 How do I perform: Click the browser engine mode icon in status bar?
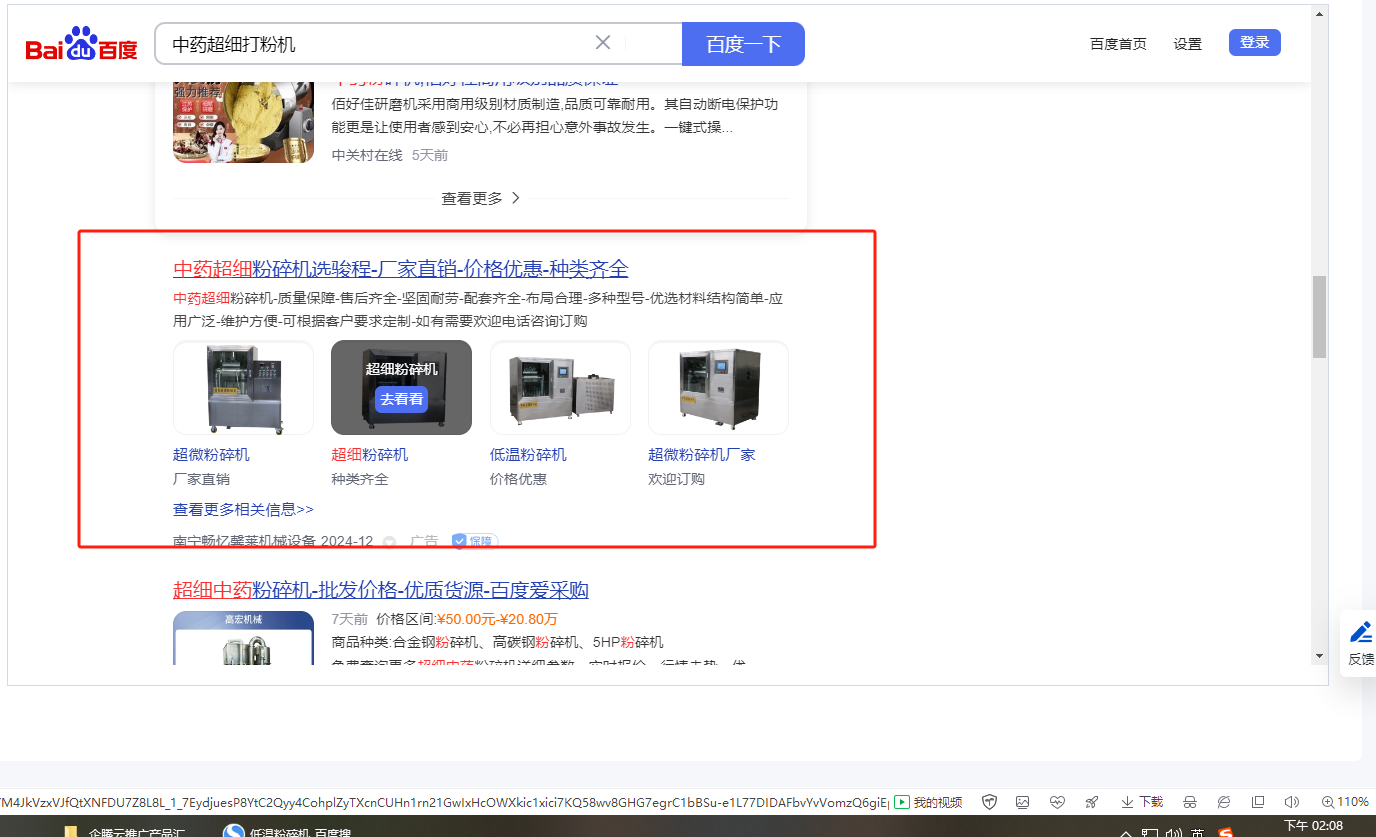click(1225, 802)
